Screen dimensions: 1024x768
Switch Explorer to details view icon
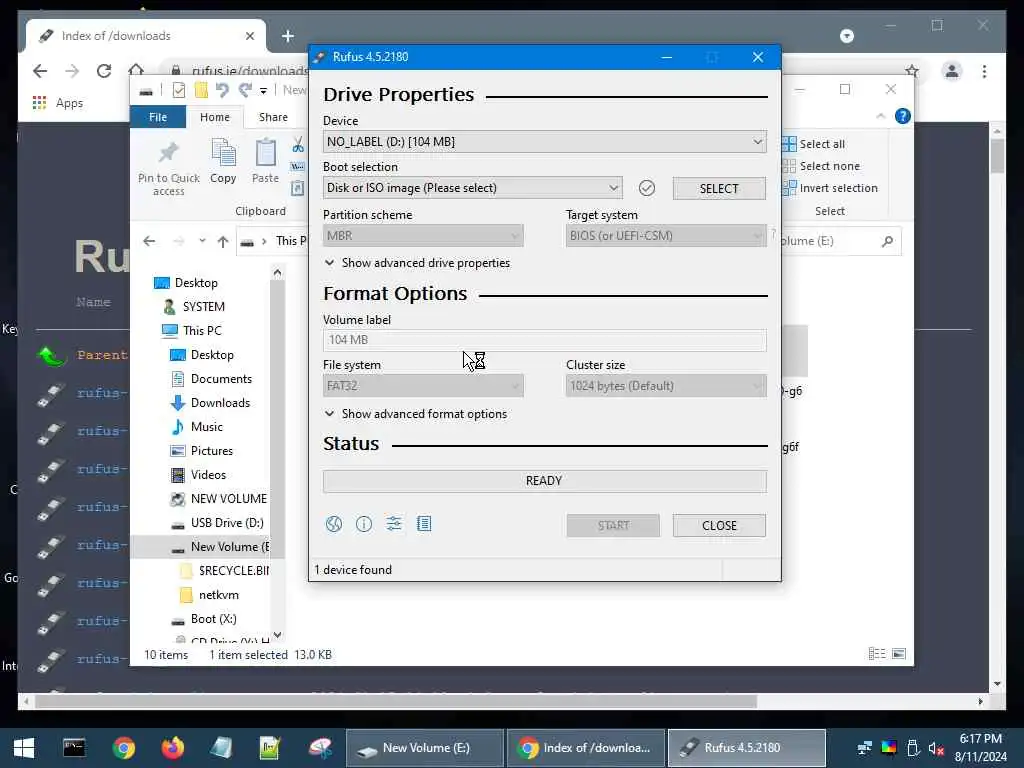point(877,654)
